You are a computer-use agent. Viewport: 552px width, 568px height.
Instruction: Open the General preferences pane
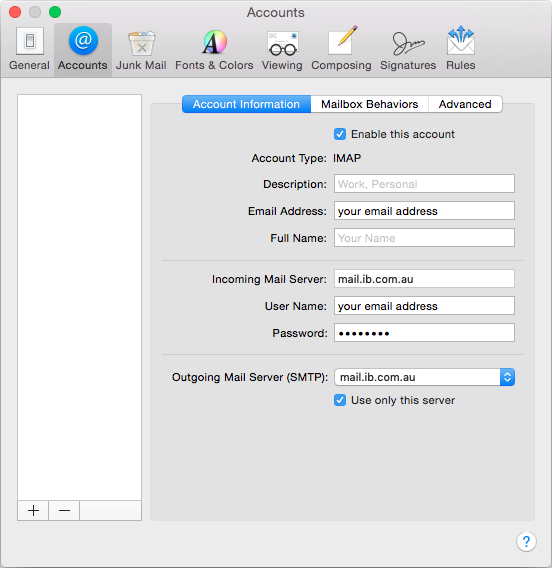coord(29,49)
